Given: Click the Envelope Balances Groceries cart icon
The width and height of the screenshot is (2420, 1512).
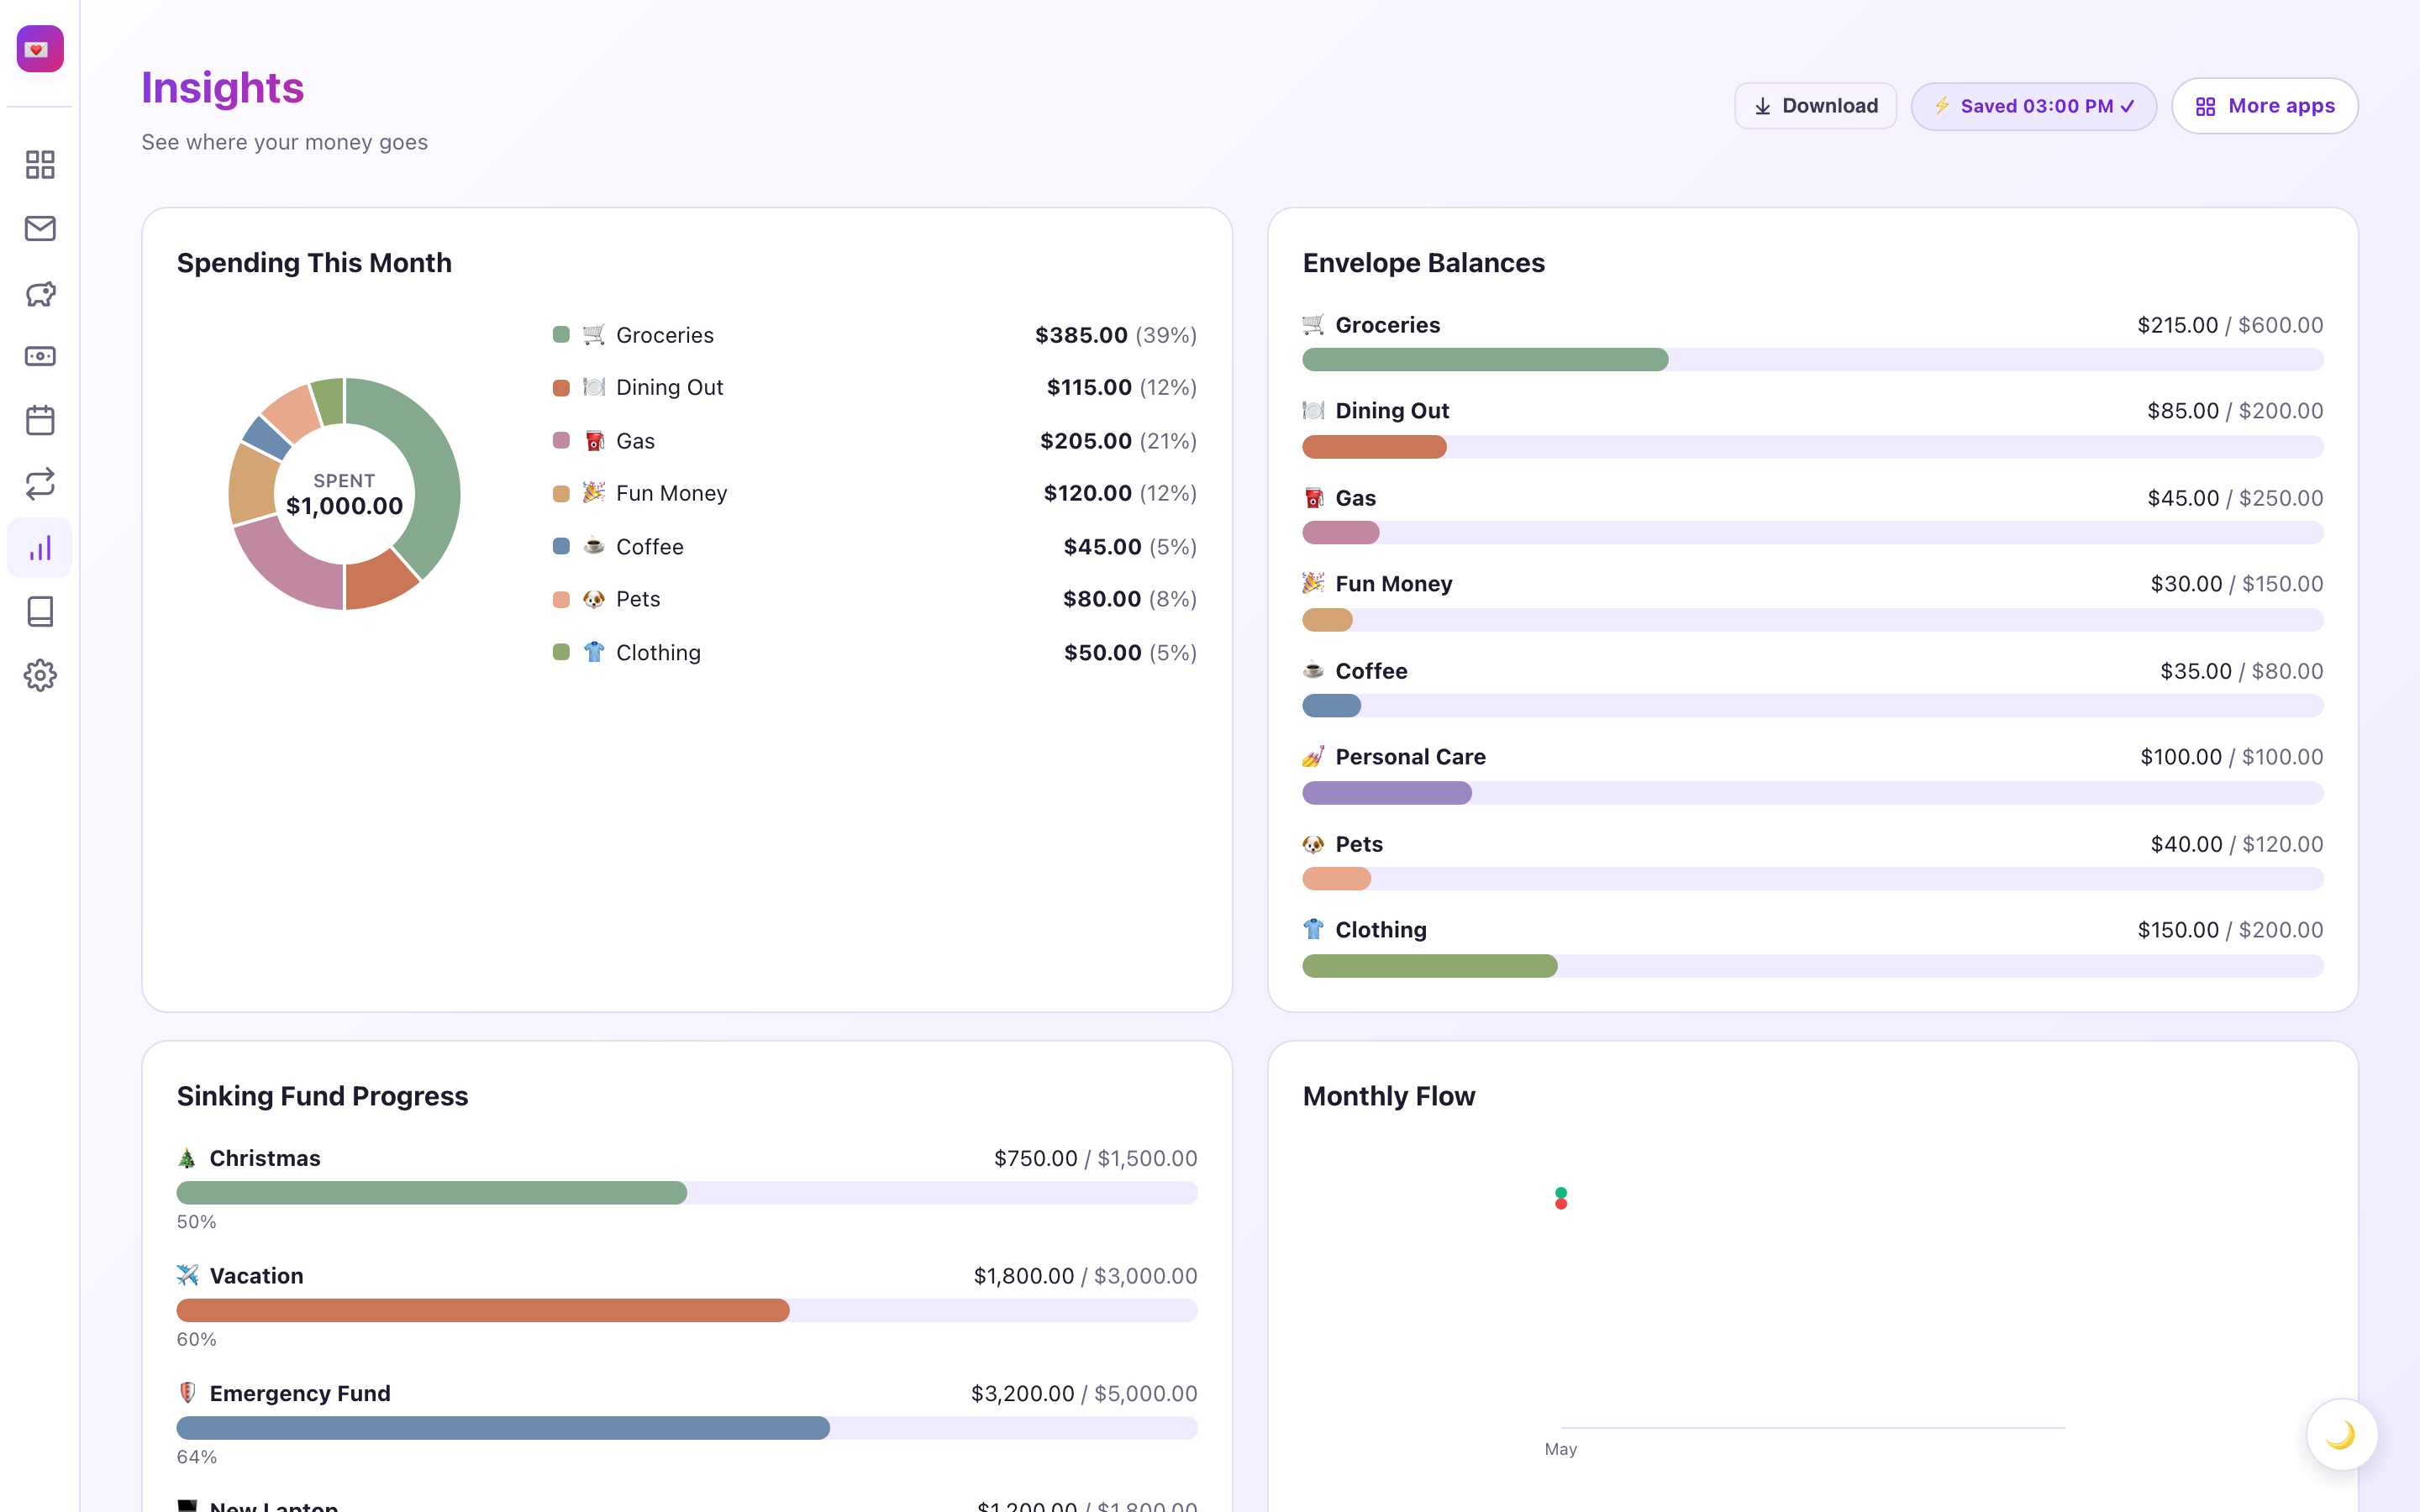Looking at the screenshot, I should 1313,325.
